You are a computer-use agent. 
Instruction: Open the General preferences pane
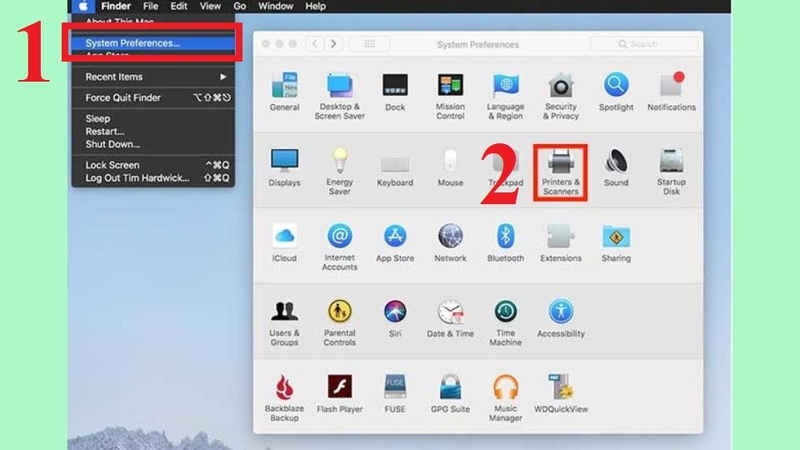(284, 92)
